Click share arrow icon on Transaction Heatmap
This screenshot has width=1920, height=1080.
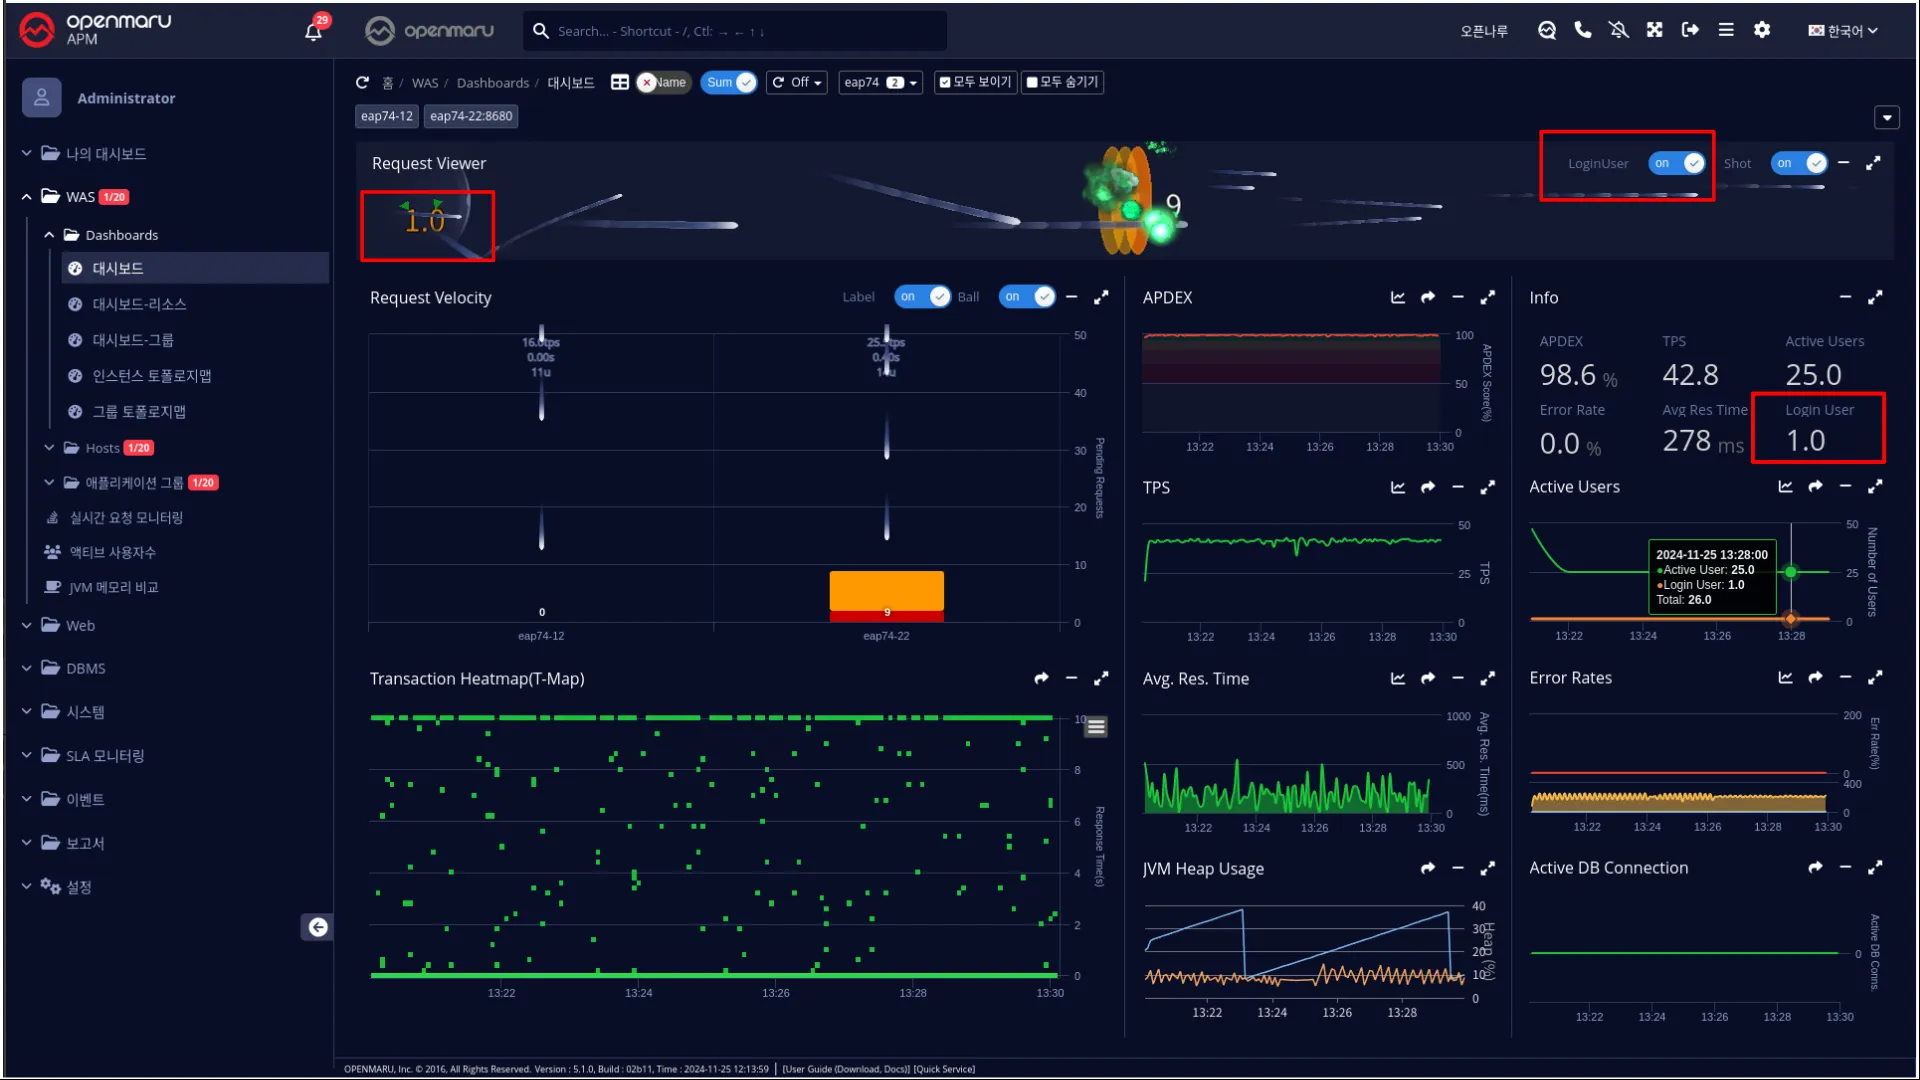click(x=1041, y=679)
